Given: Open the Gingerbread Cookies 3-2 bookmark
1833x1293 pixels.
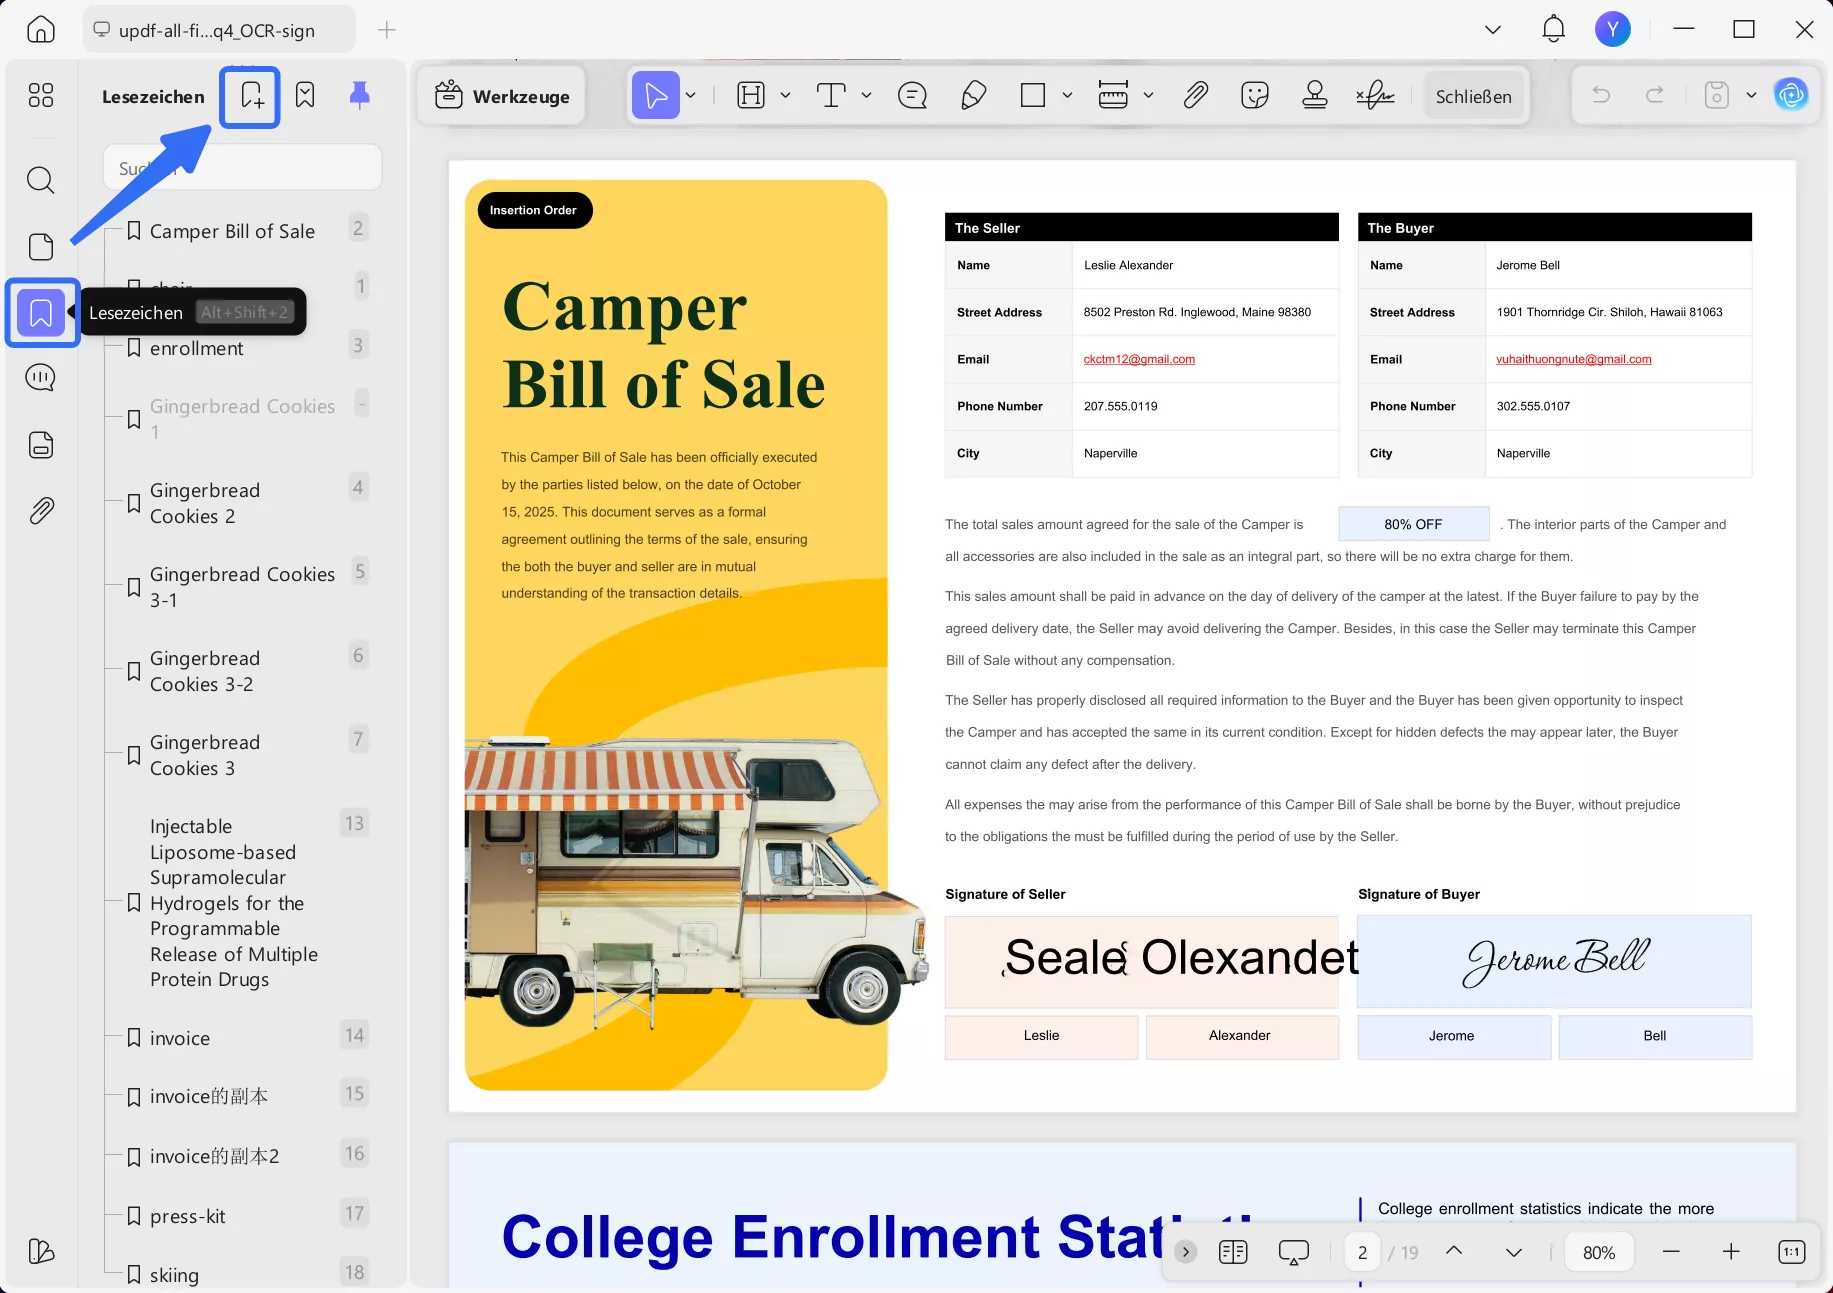Looking at the screenshot, I should pos(205,671).
